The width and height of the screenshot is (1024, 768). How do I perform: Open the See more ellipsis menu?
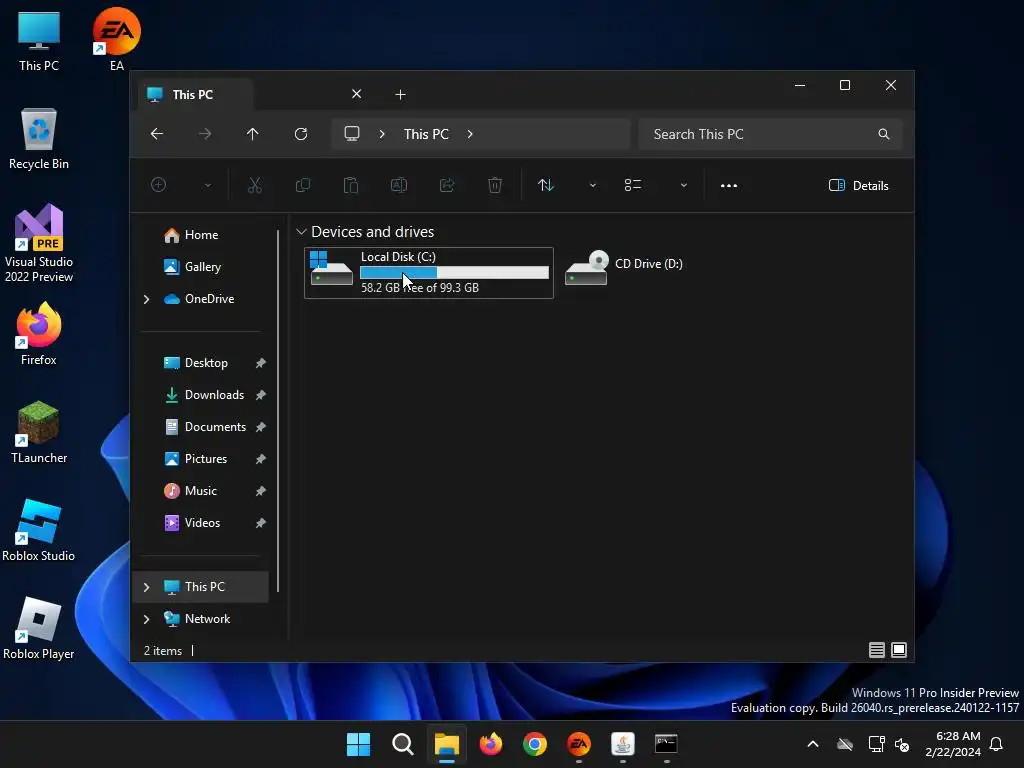tap(729, 185)
